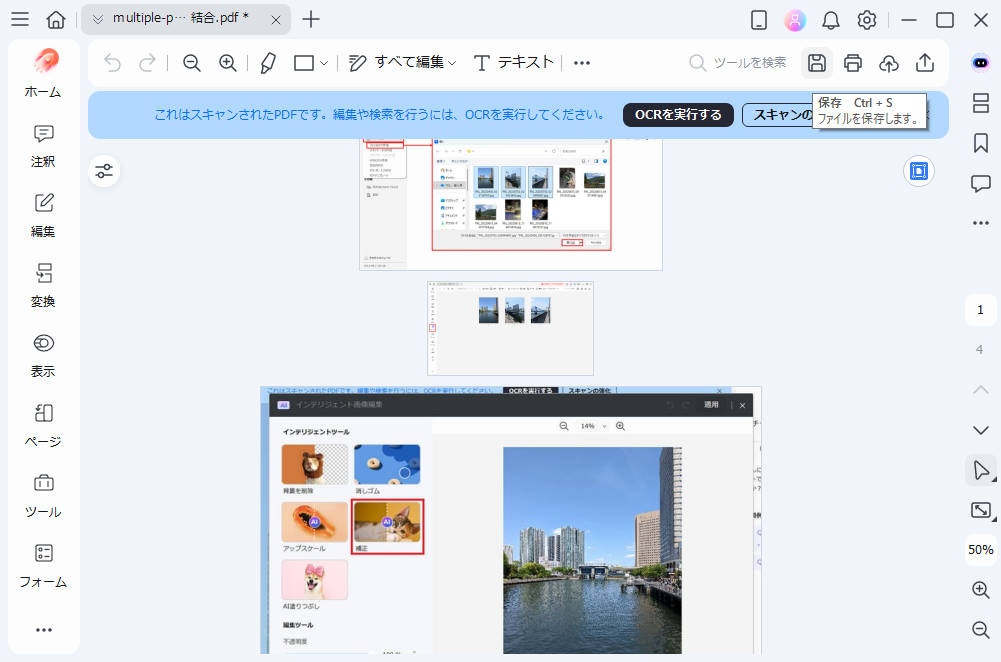Open the comments panel
1001x662 pixels.
[x=981, y=182]
